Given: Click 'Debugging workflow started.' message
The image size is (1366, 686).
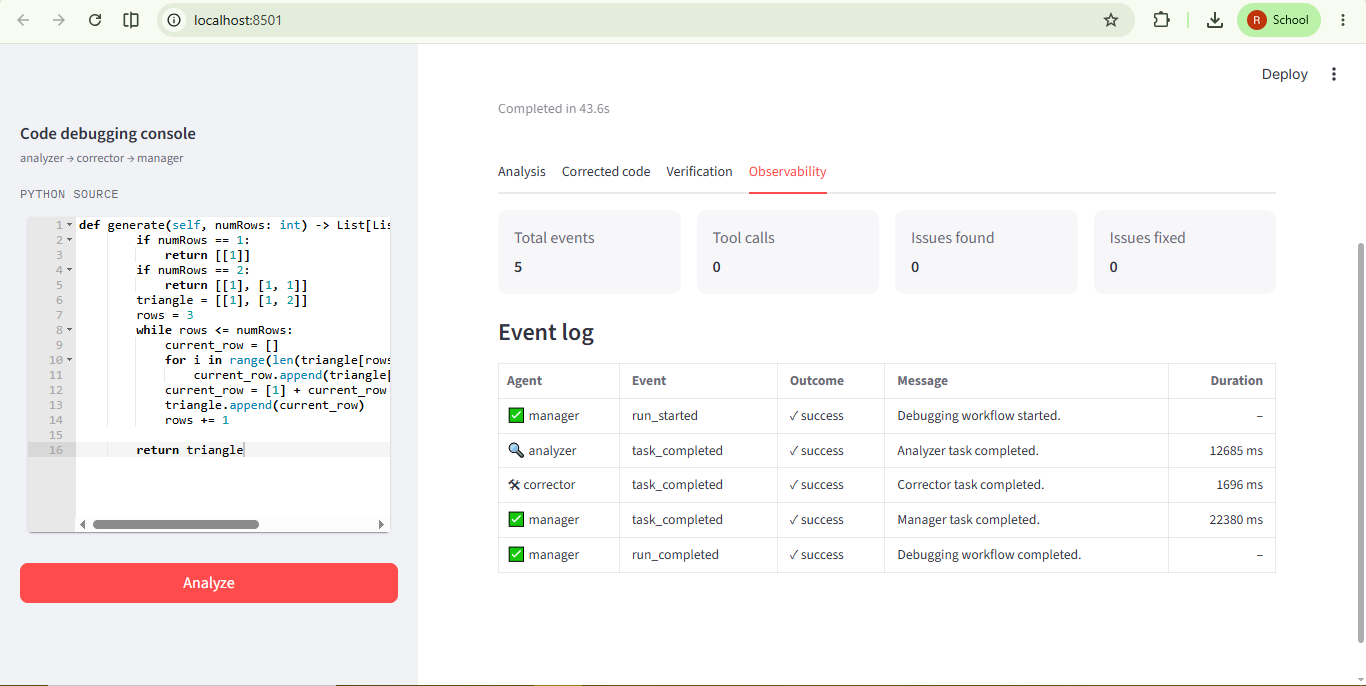Looking at the screenshot, I should (x=979, y=415).
